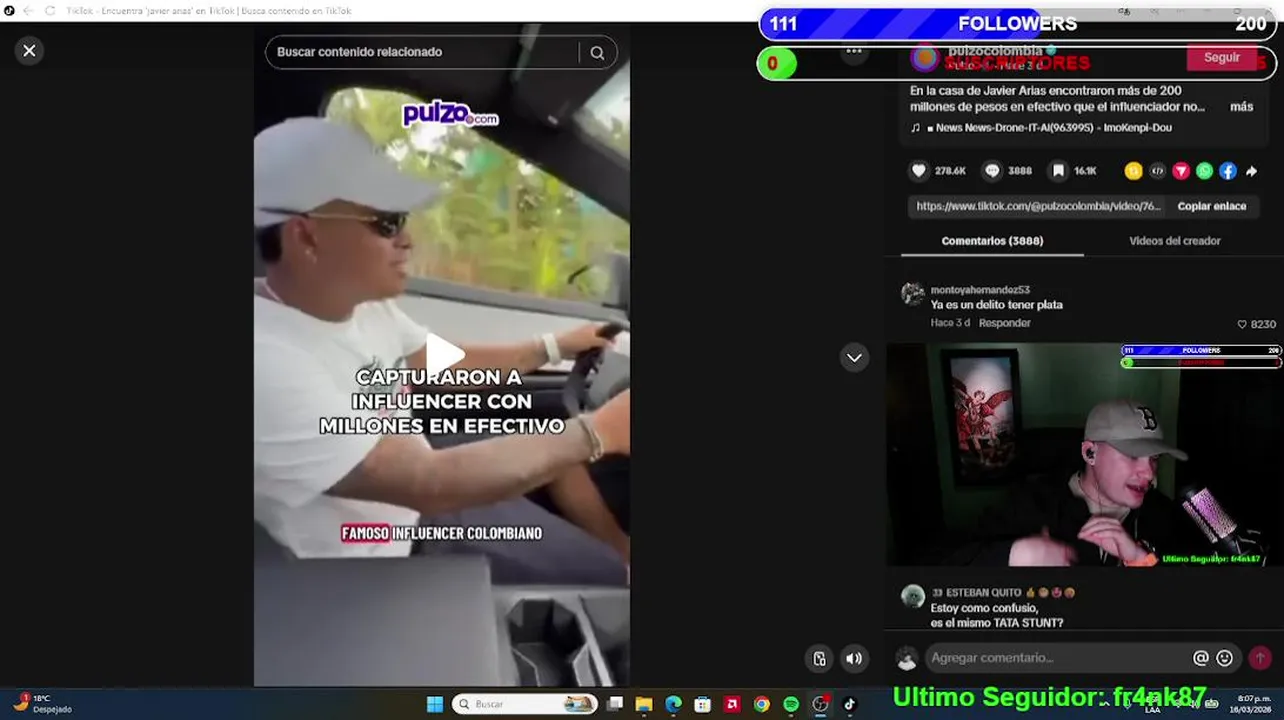Like the 'Ya es un delito' comment heart

tap(1242, 324)
